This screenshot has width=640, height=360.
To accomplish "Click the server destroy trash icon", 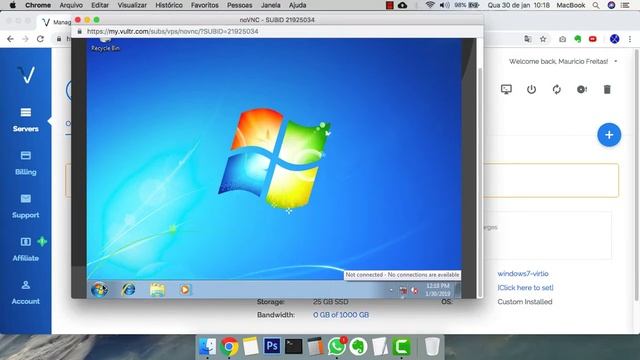I will (x=607, y=89).
